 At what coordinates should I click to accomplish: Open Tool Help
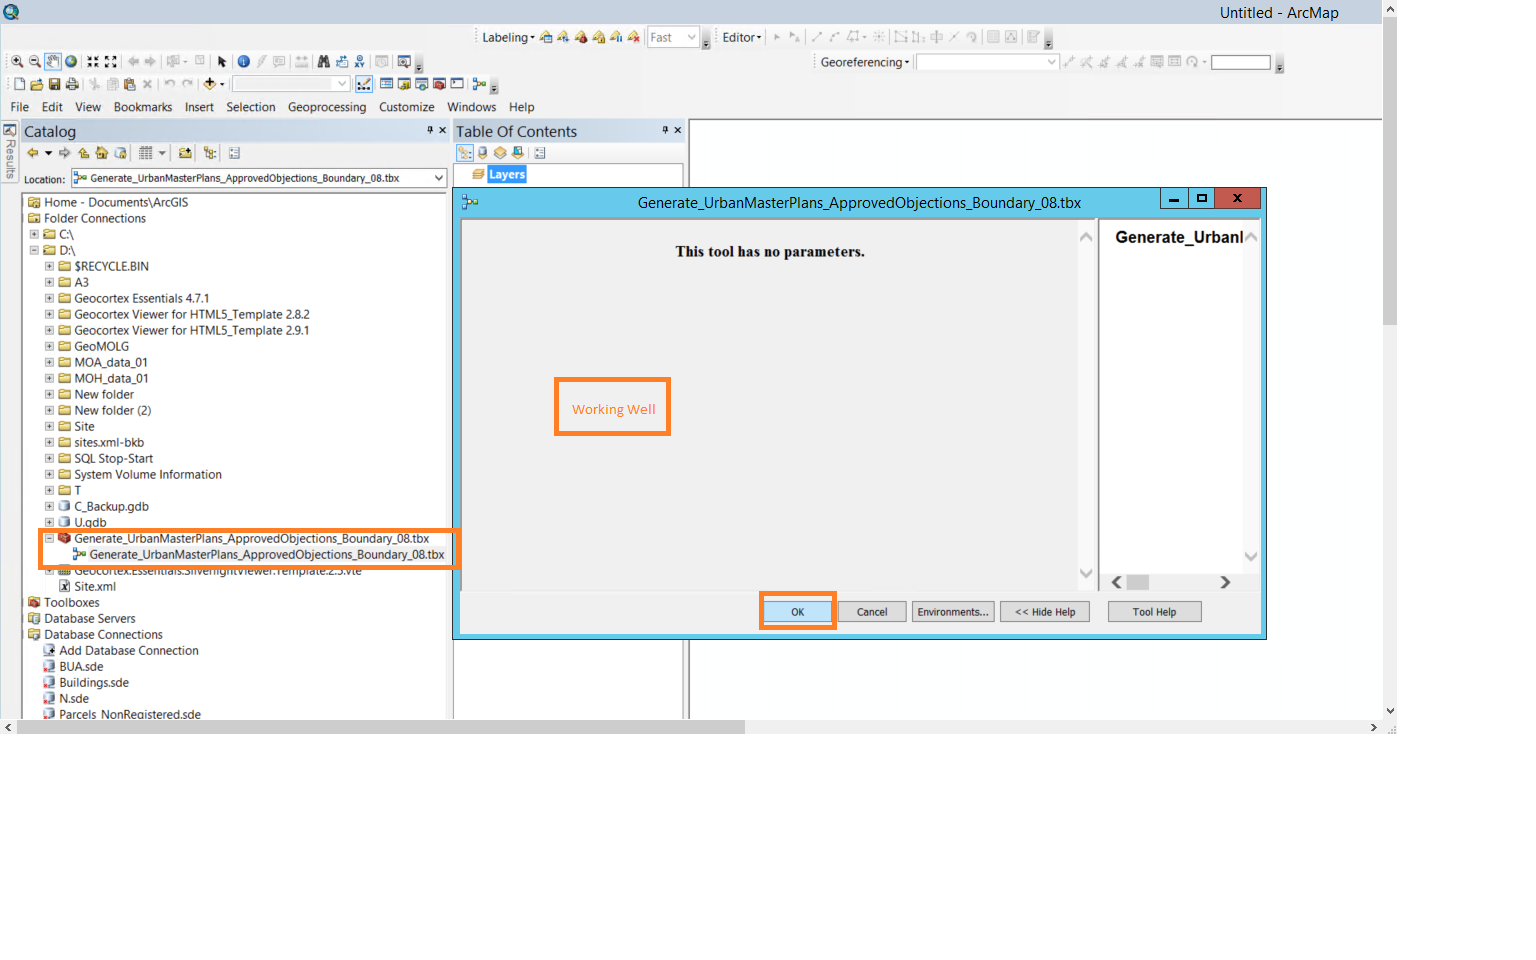pos(1154,612)
